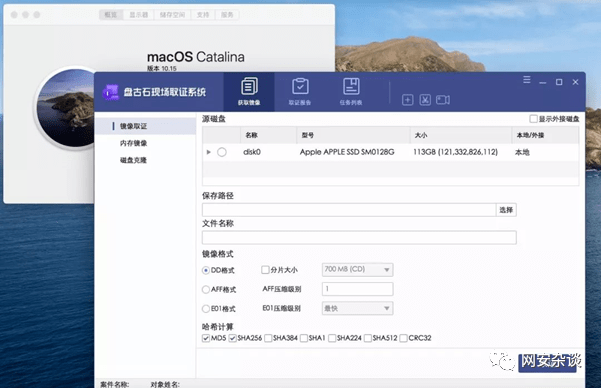Viewport: 601px width, 388px height.
Task: Click the Apple APPLE SSD SM0128G cell
Action: pos(347,152)
